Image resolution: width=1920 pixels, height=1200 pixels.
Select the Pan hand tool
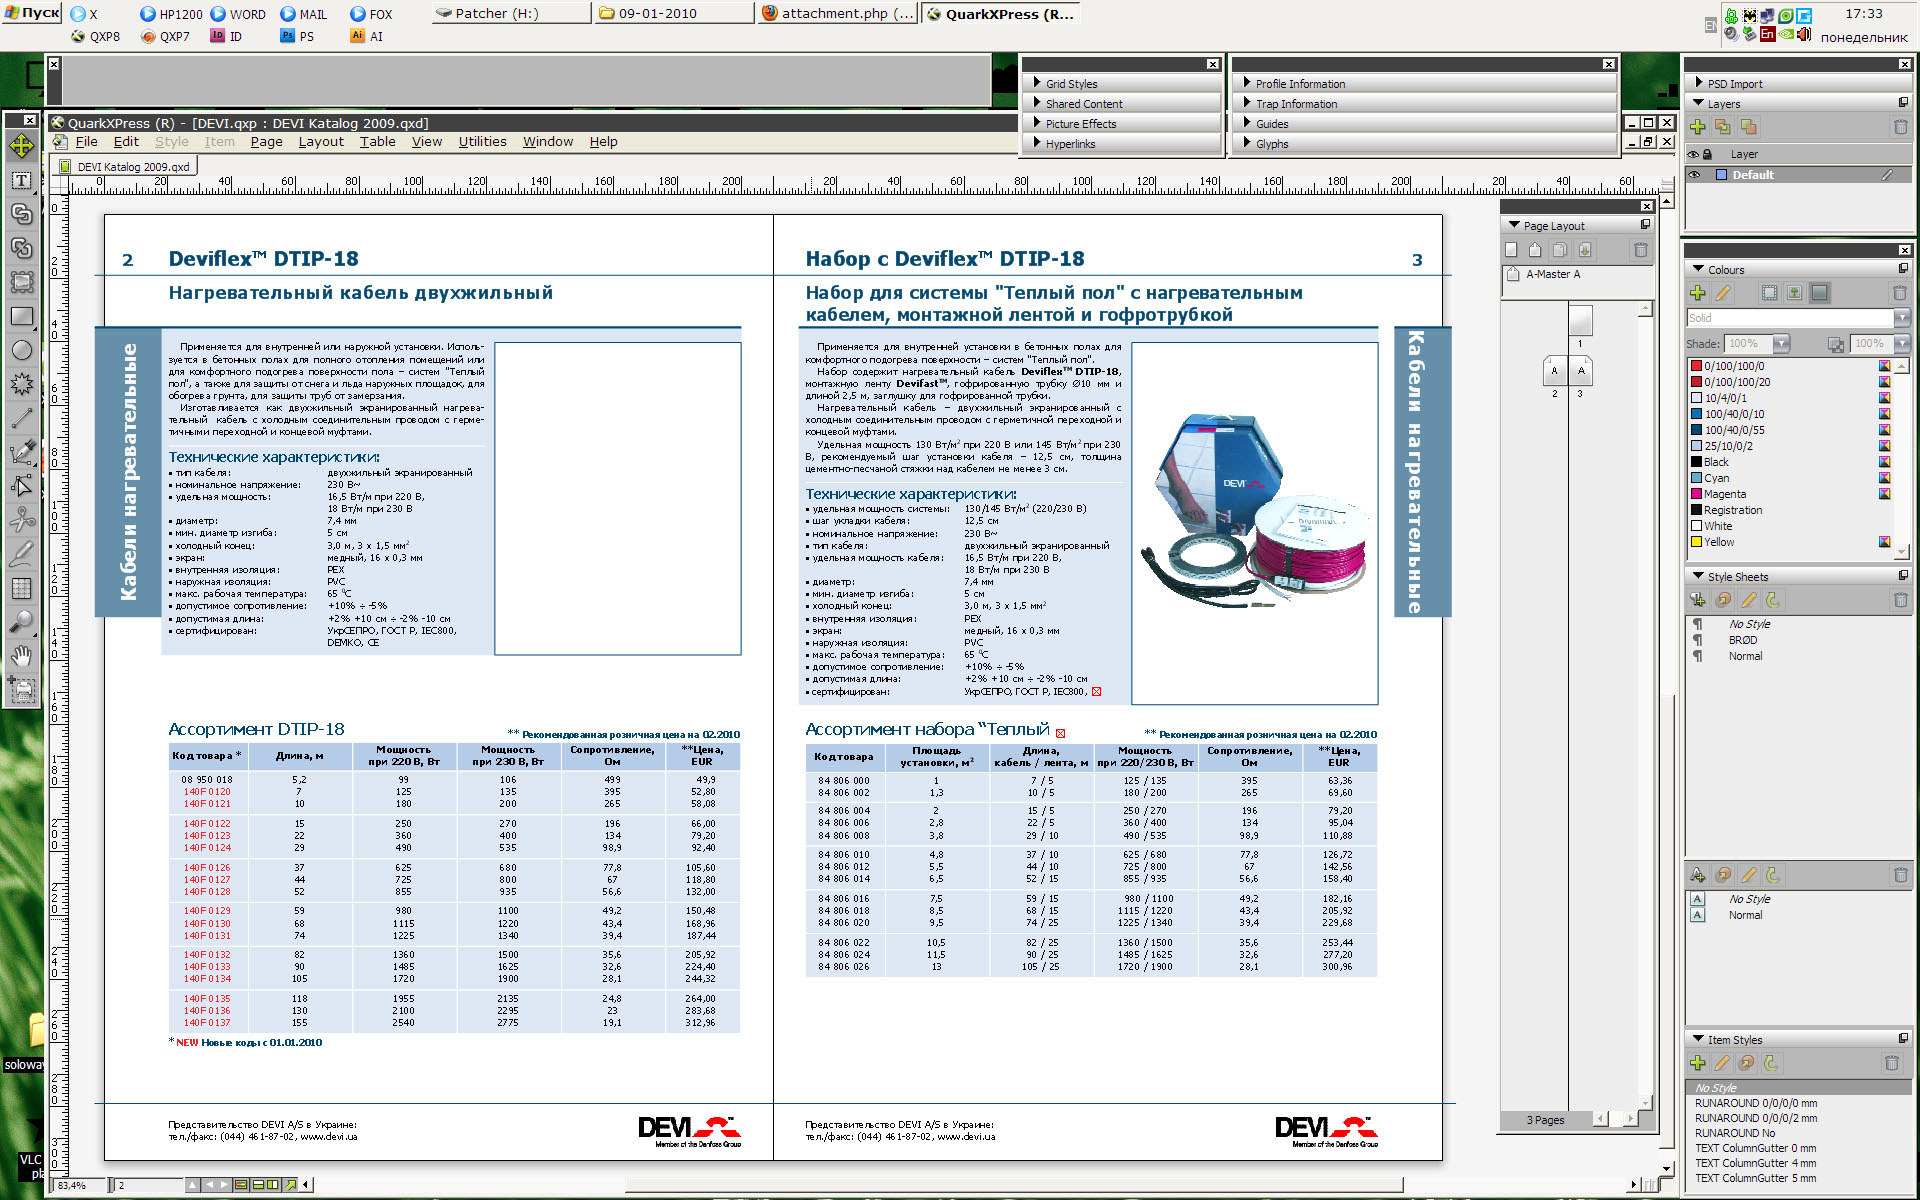pos(21,656)
